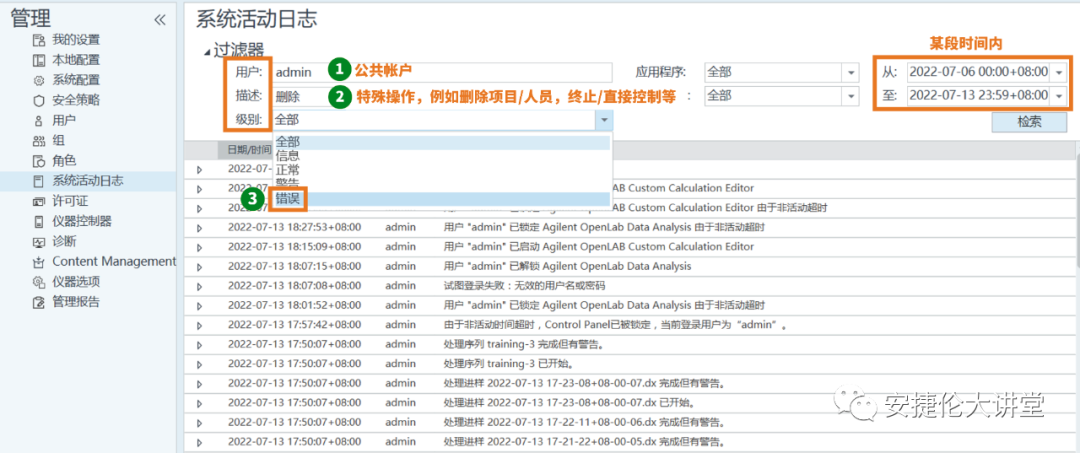
Task: Choose 错误 in the level list
Action: (288, 199)
